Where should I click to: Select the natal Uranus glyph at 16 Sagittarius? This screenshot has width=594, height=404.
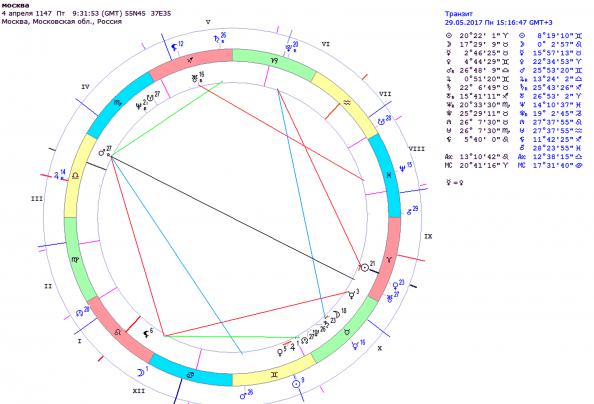point(195,78)
